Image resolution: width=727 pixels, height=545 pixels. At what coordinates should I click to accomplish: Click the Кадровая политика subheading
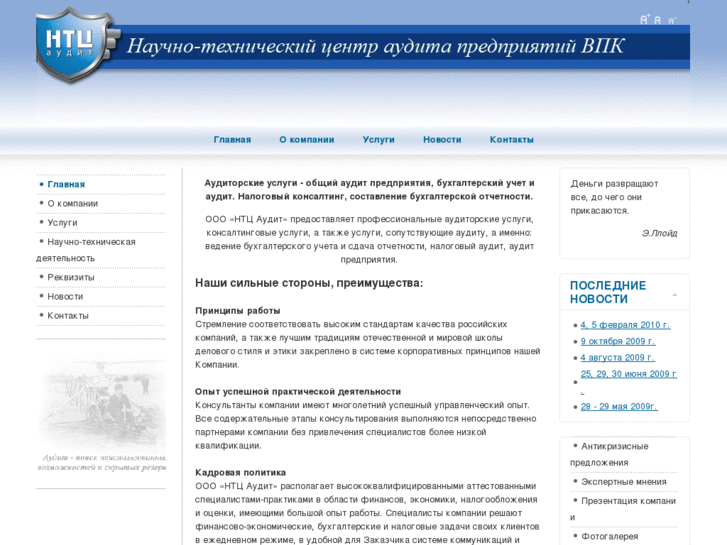click(x=240, y=472)
